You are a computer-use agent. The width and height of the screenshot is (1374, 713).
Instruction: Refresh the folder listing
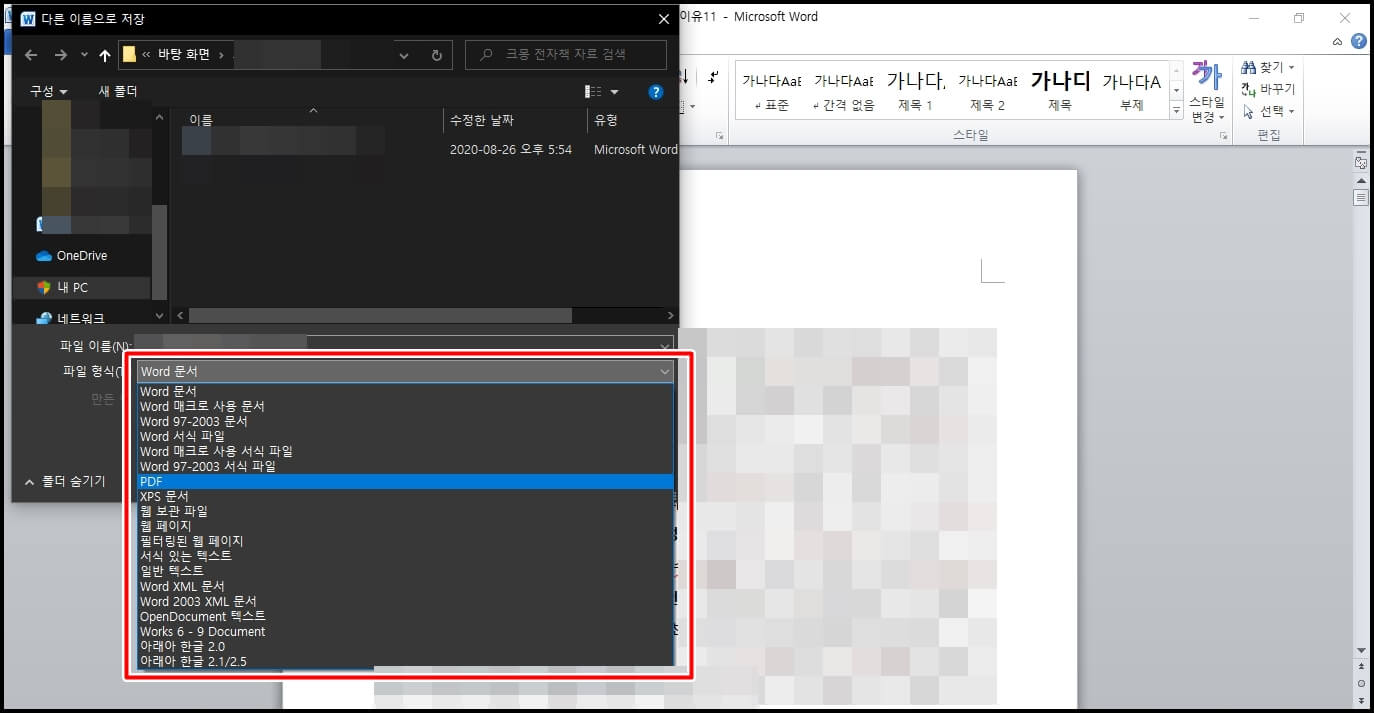click(436, 55)
